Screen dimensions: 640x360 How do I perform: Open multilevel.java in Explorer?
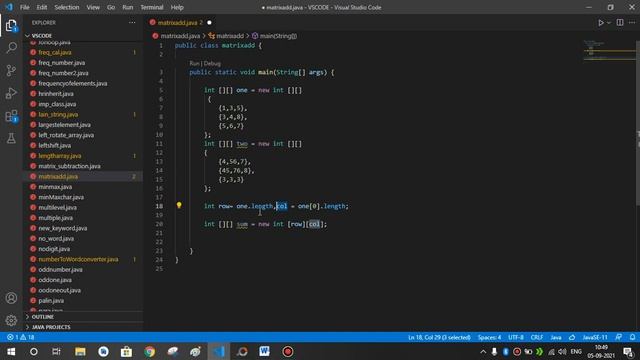(x=58, y=207)
